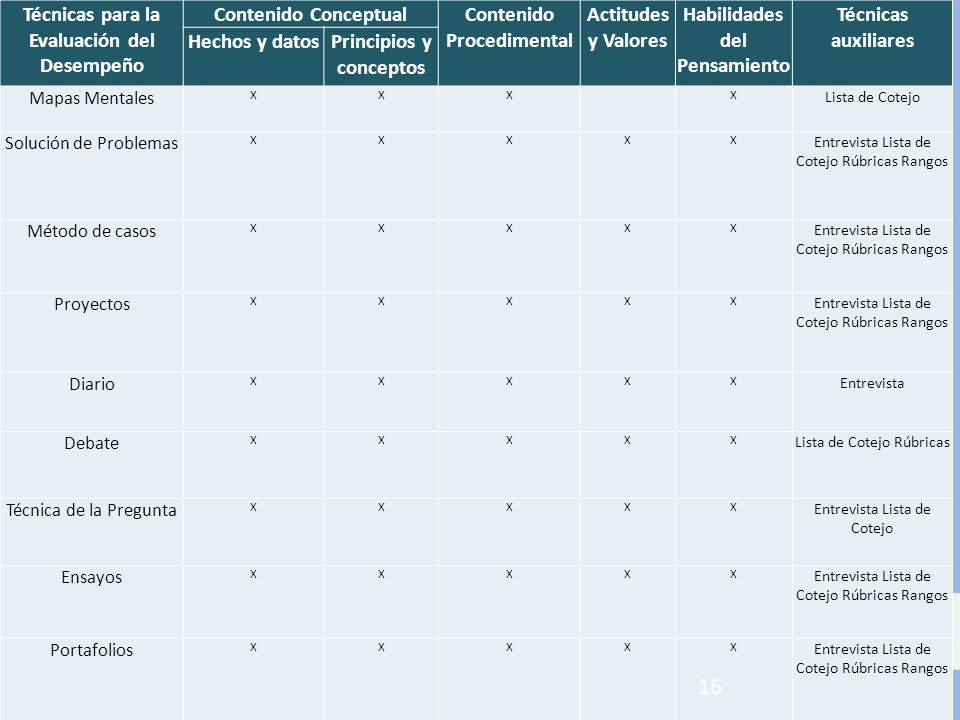This screenshot has width=960, height=720.
Task: Click the Actitudes y Valores X for Portafolios
Action: [627, 647]
